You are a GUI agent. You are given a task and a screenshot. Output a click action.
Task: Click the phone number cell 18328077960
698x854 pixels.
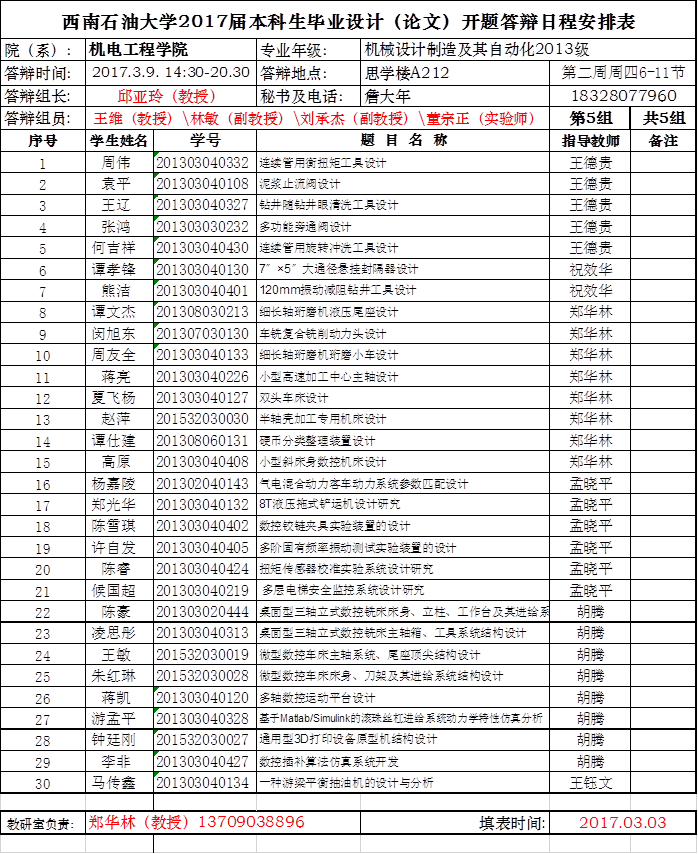coord(623,96)
